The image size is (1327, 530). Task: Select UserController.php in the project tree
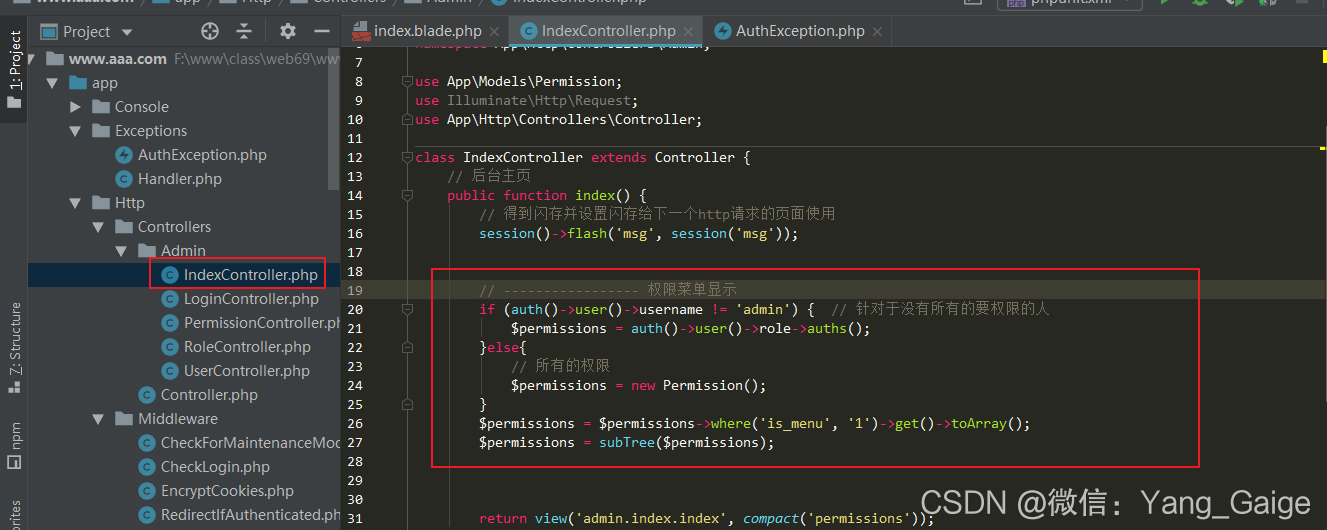tap(247, 371)
